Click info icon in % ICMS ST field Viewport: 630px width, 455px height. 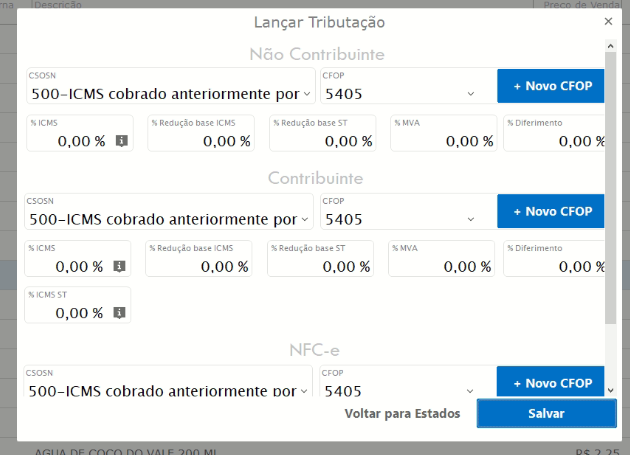119,312
